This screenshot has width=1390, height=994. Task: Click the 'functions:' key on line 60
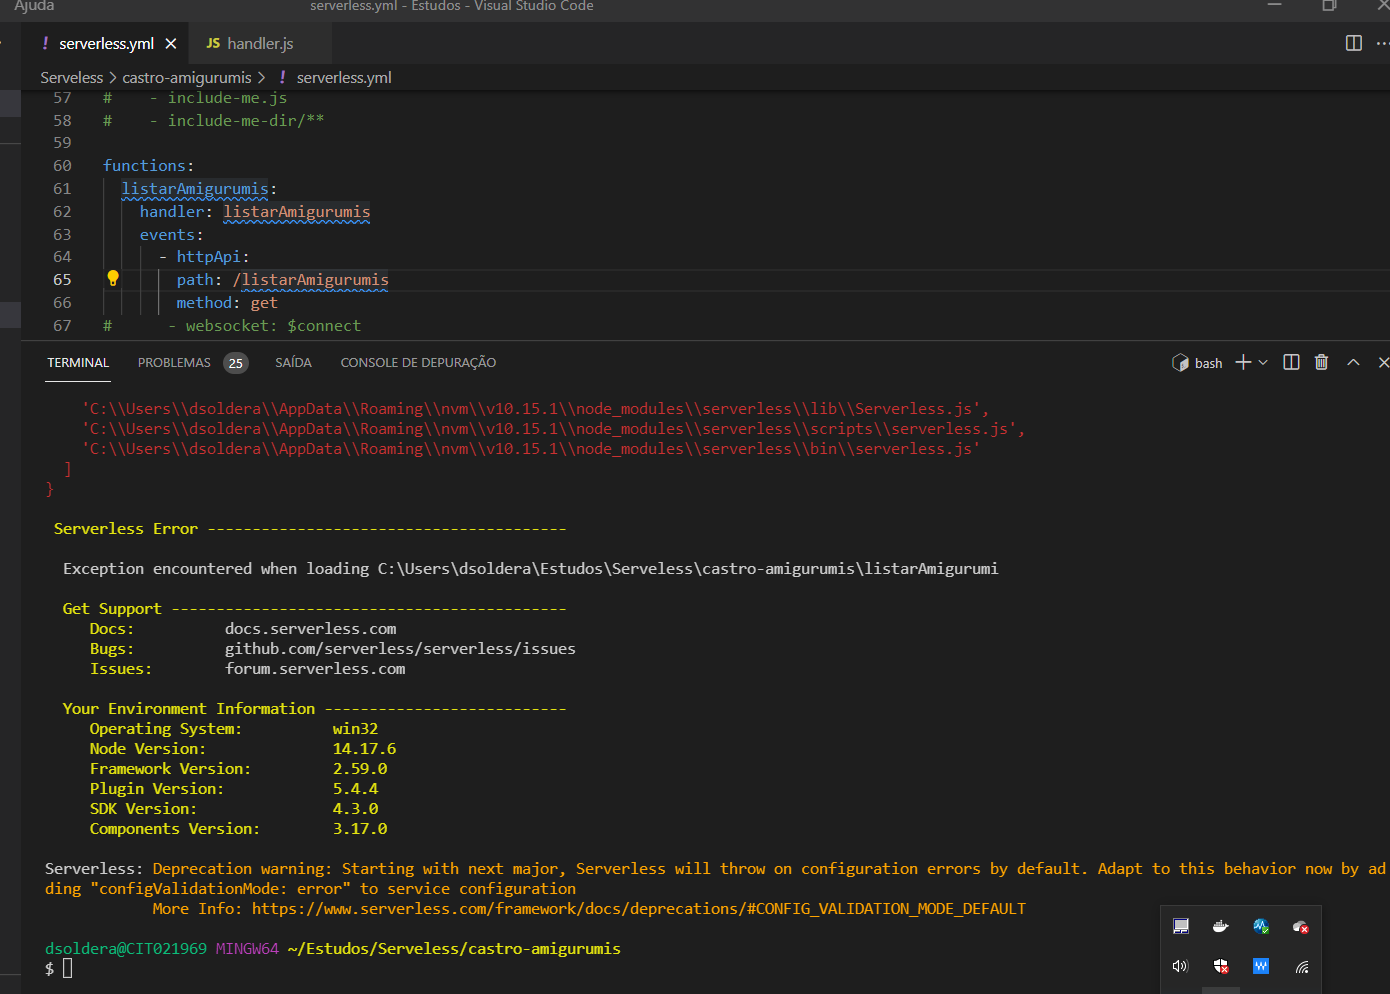tap(148, 166)
